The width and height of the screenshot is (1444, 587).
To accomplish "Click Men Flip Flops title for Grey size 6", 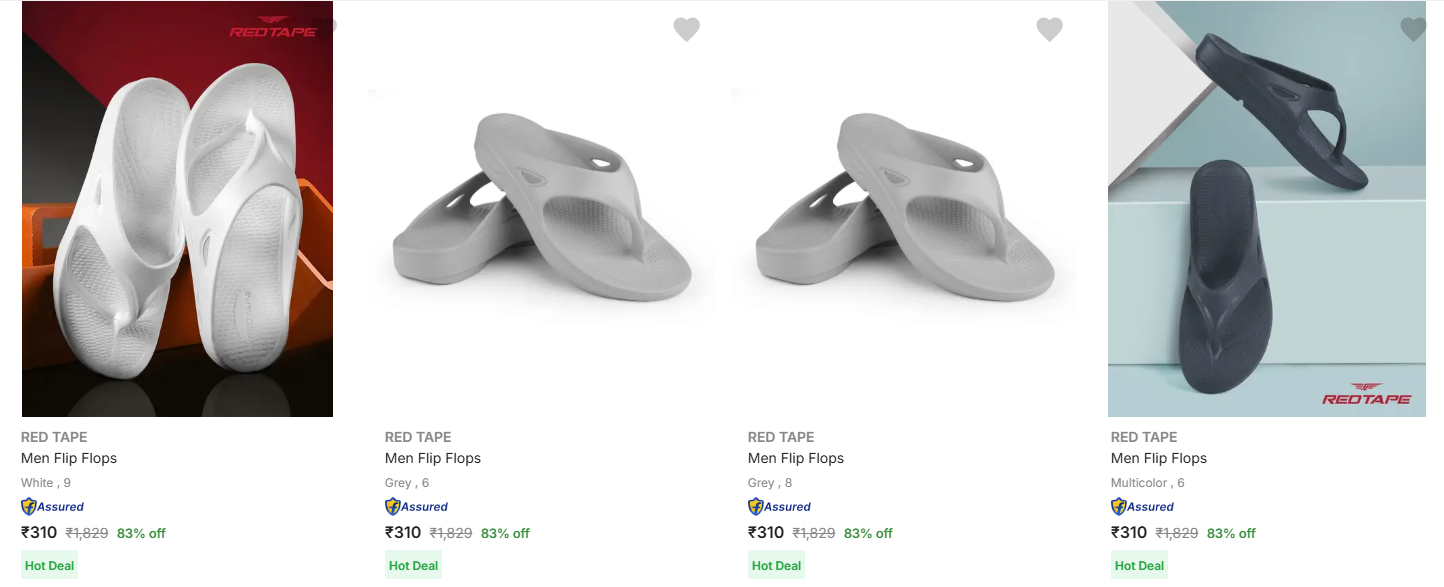I will point(433,458).
